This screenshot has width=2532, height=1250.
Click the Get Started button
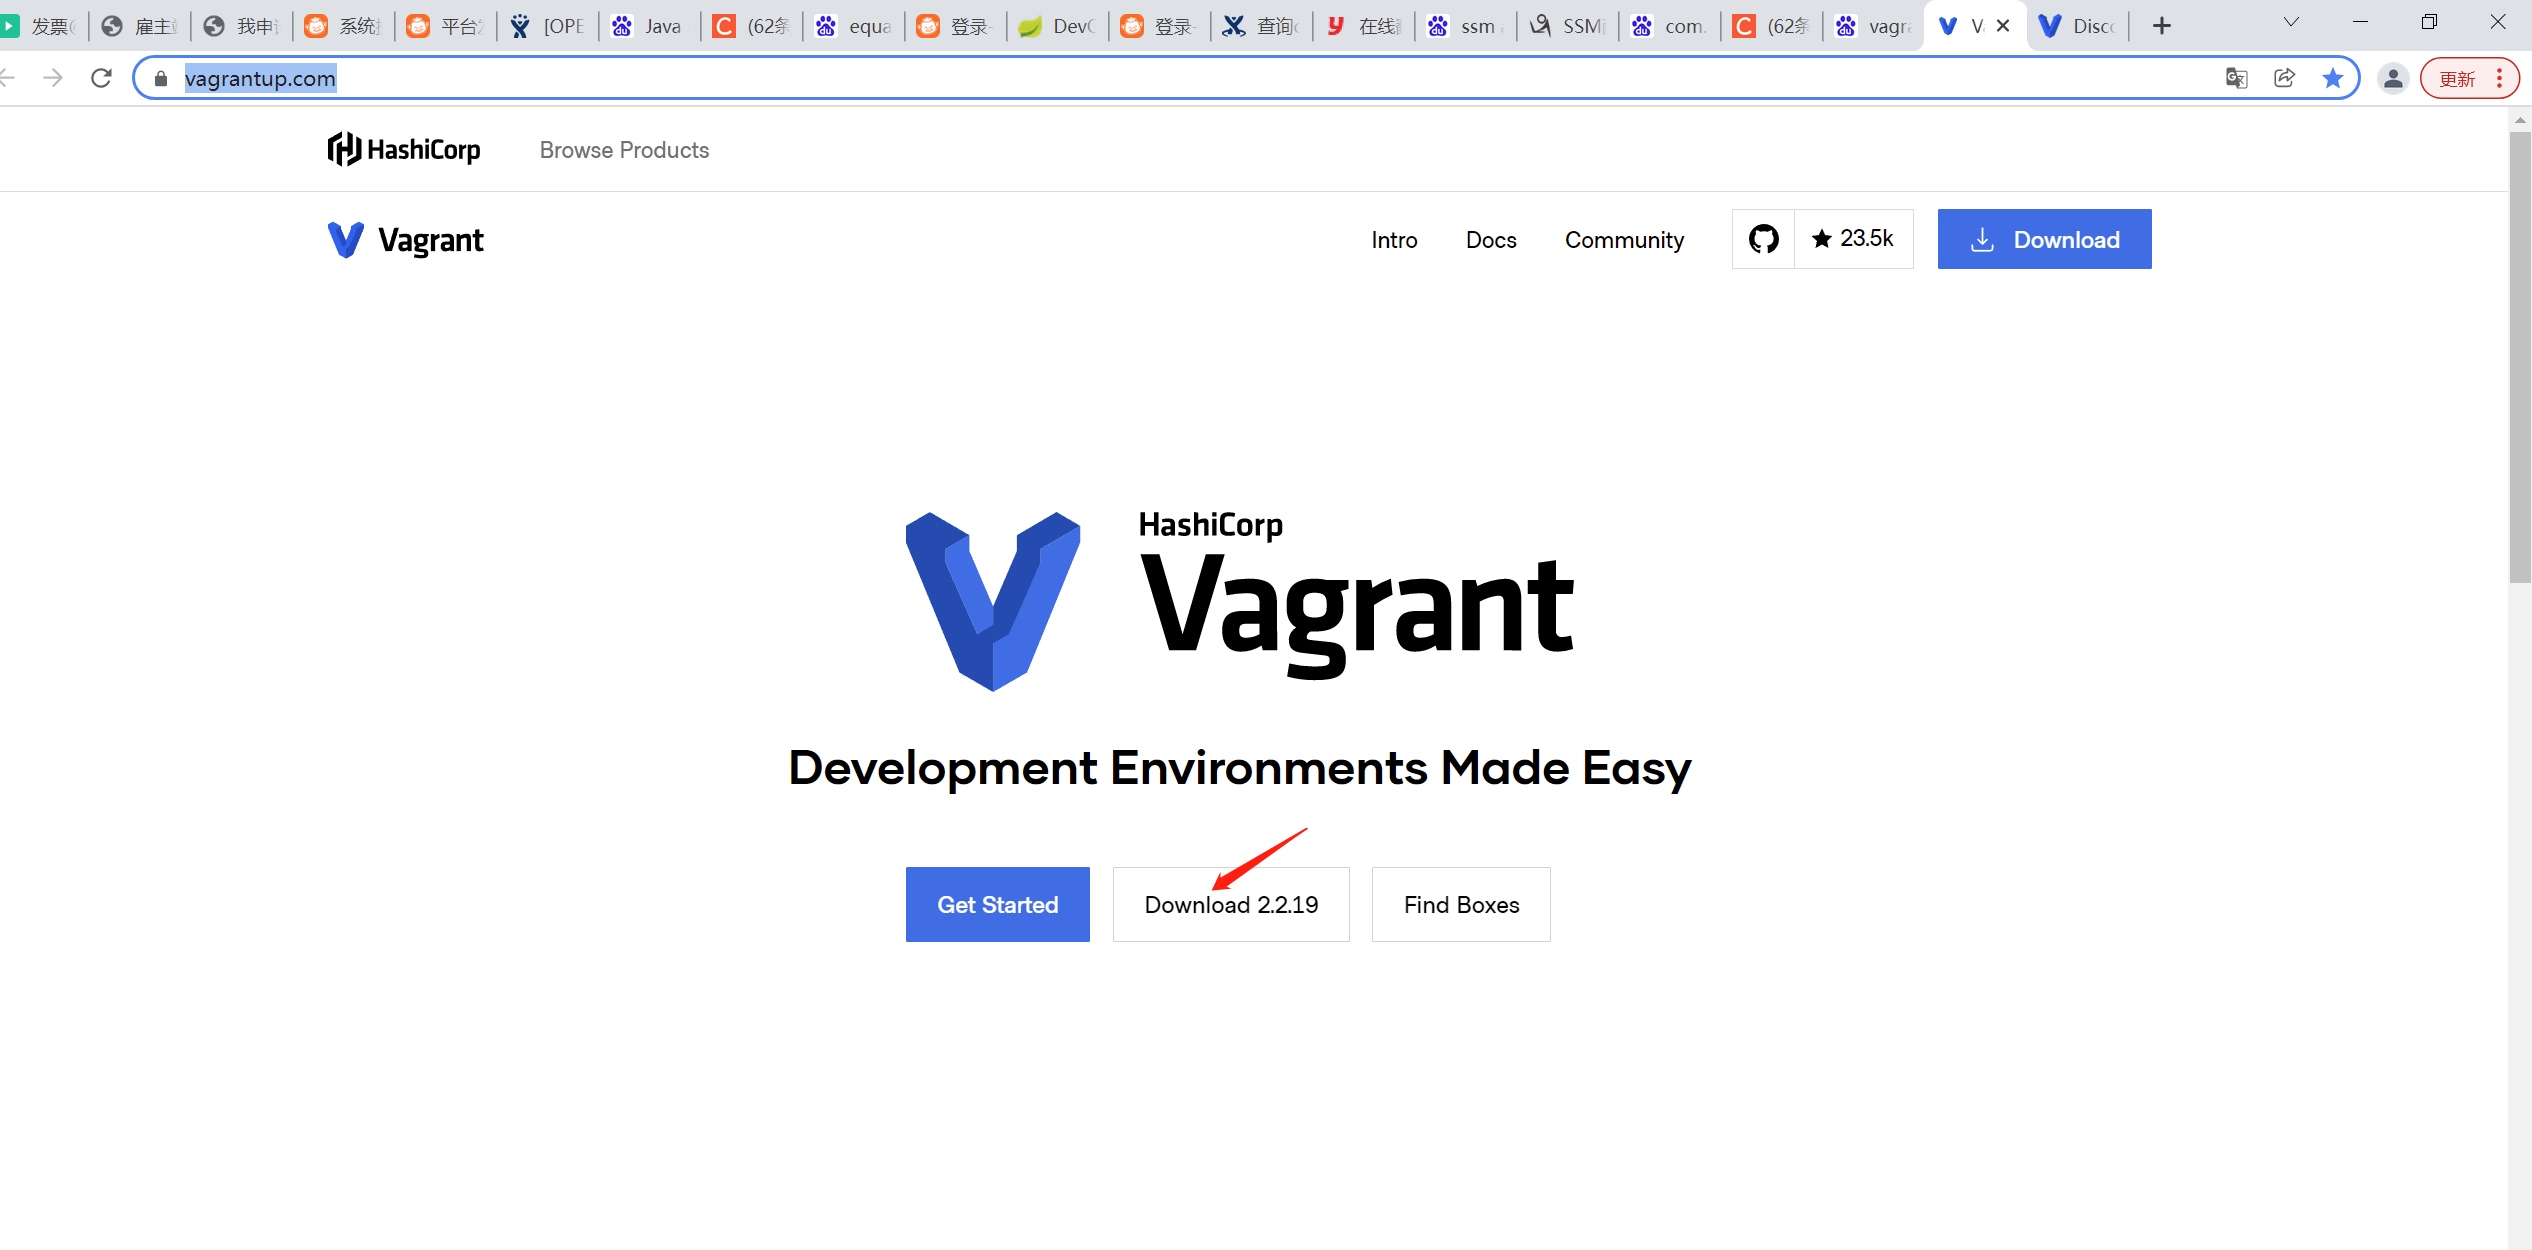pyautogui.click(x=997, y=904)
